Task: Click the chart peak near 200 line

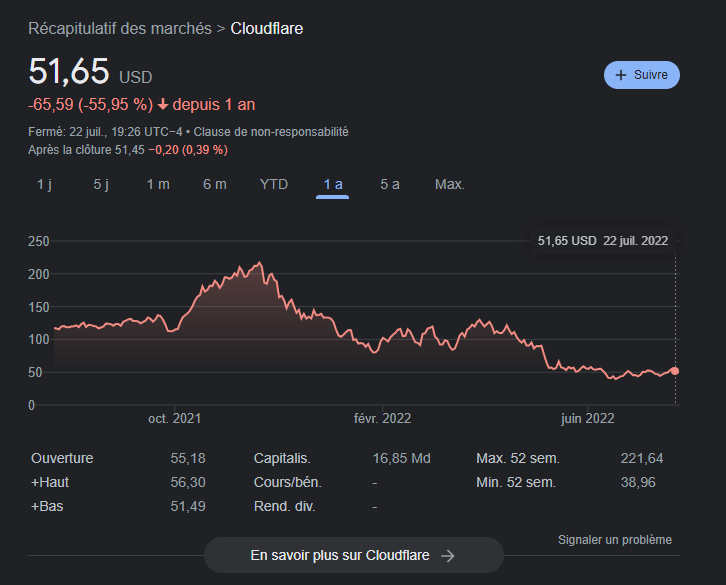Action: click(x=259, y=263)
